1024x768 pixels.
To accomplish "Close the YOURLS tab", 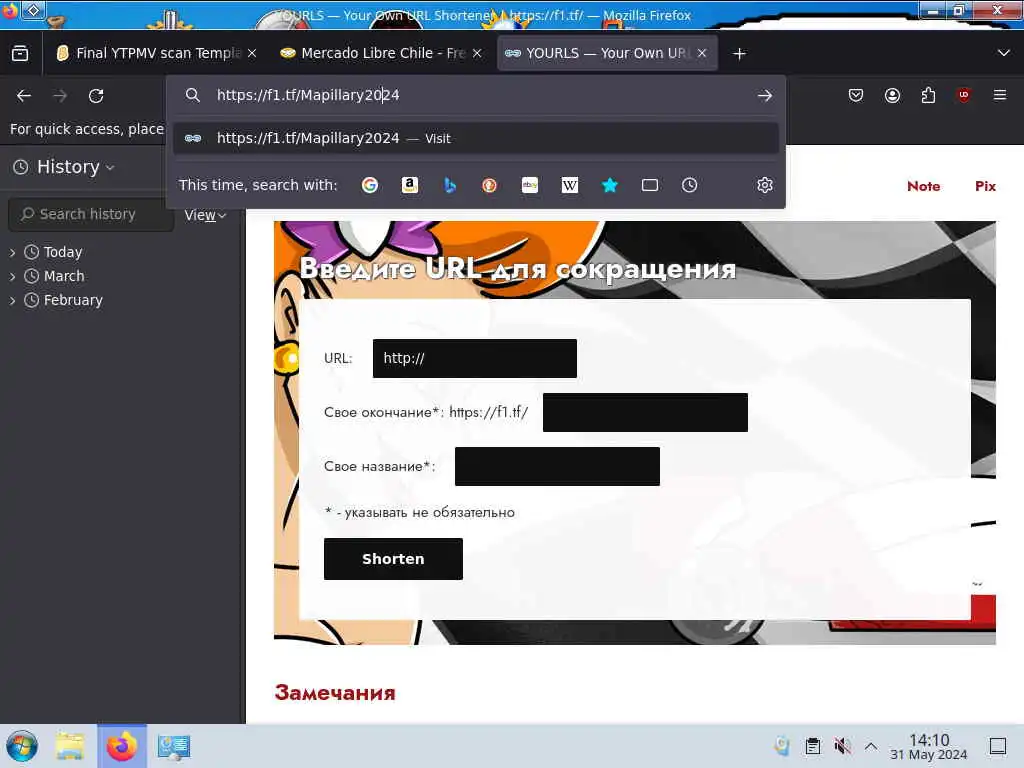I will pos(702,54).
